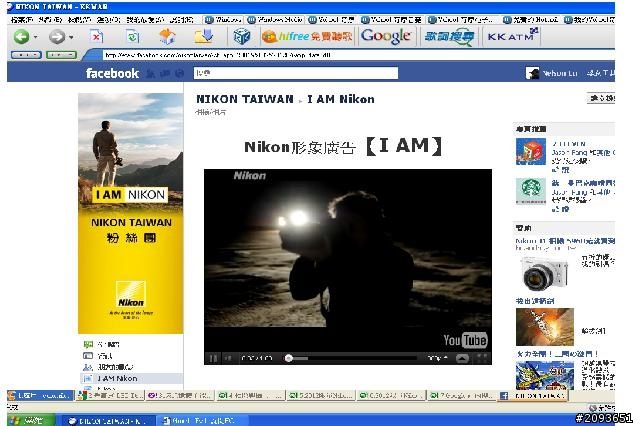The image size is (640, 426).
Task: Open the wall icon in left sidebar
Action: click(88, 344)
